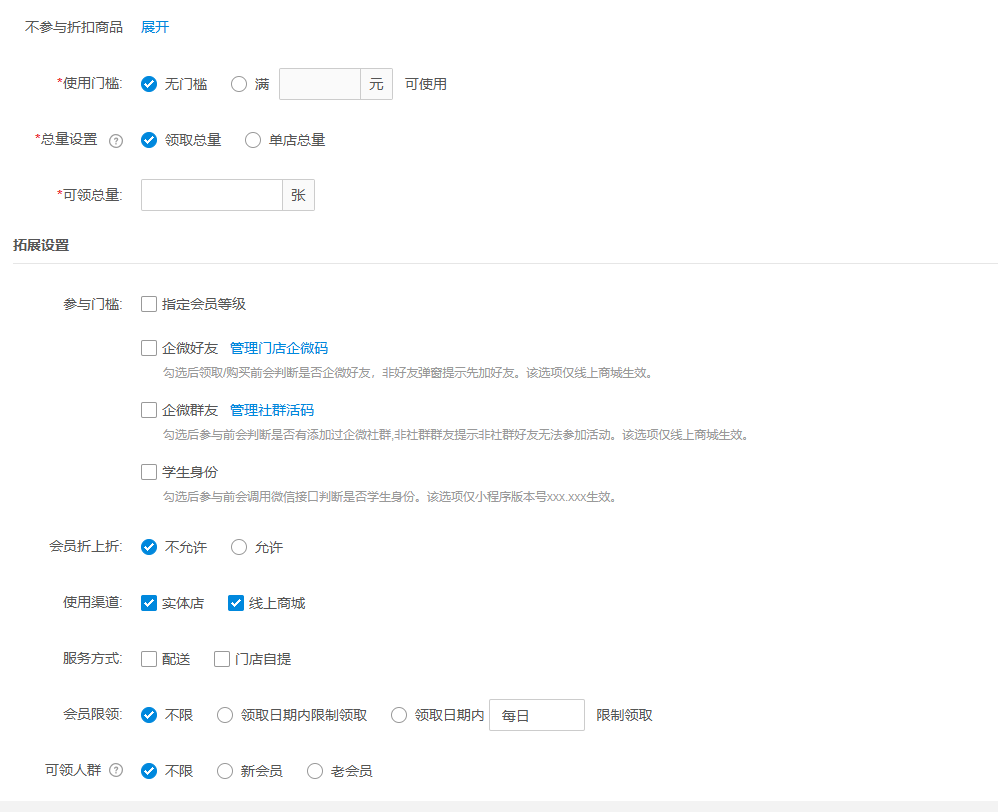998x812 pixels.
Task: Select 老会员 under 可领人群
Action: point(315,770)
